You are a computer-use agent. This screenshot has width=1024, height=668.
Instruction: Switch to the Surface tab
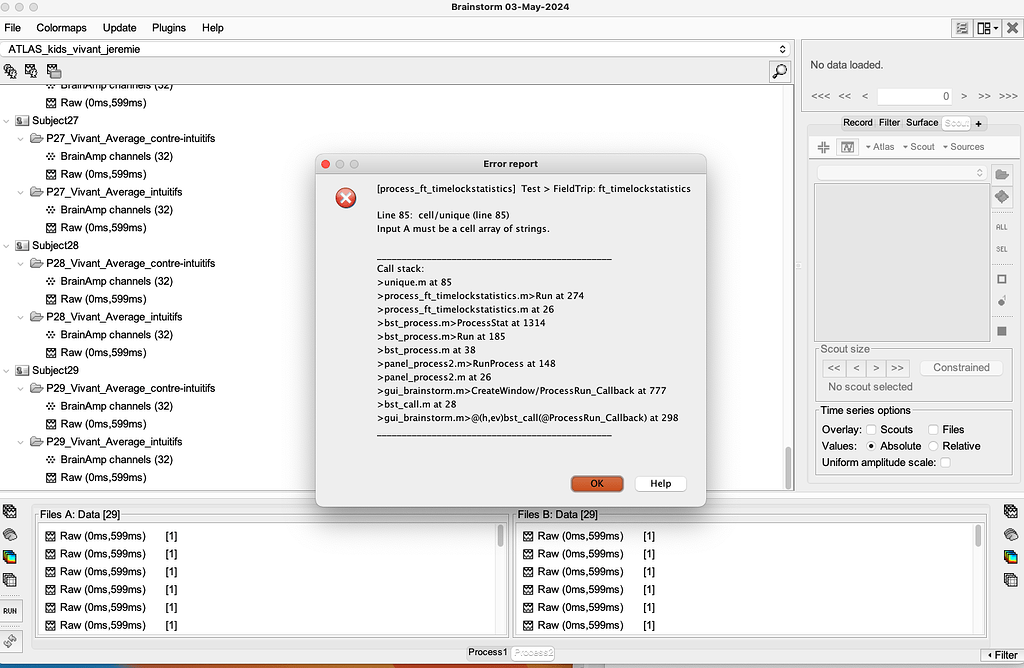pos(922,123)
